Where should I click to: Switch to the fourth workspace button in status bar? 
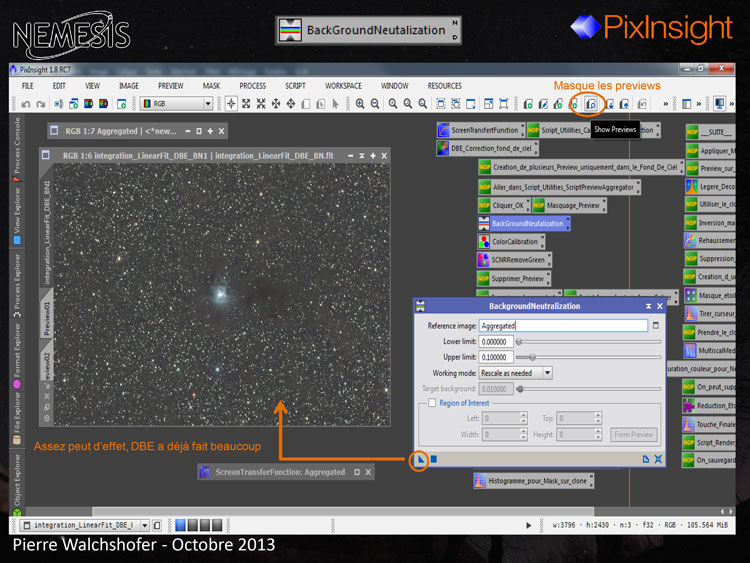point(217,525)
